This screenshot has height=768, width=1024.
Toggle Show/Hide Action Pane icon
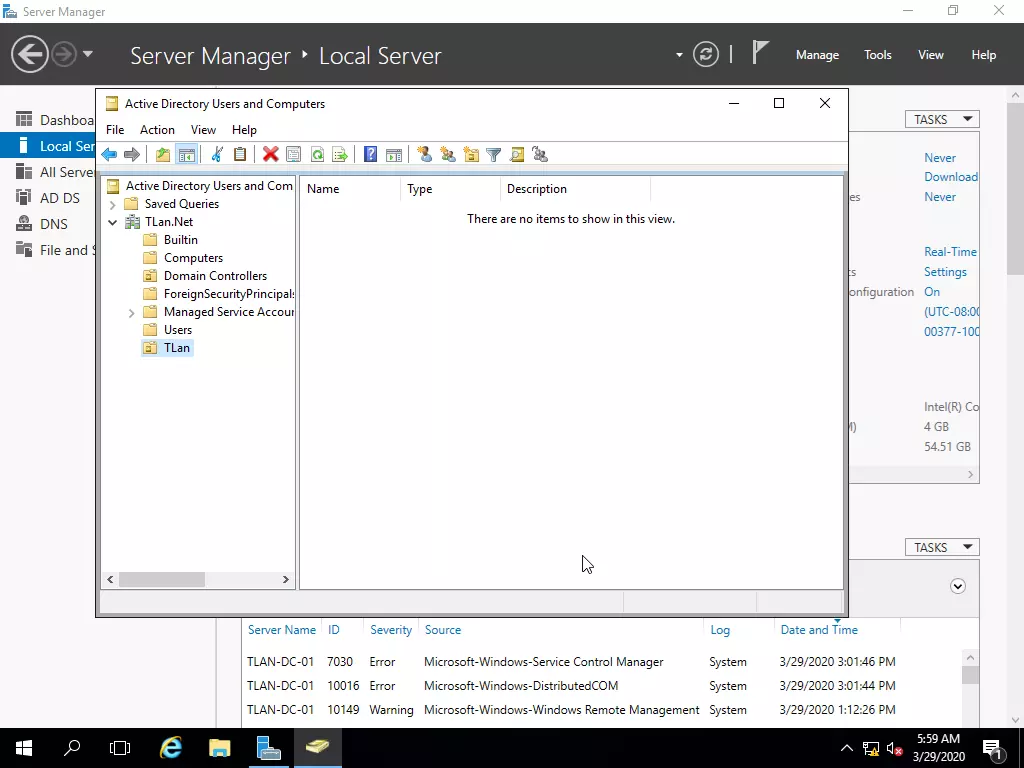394,155
